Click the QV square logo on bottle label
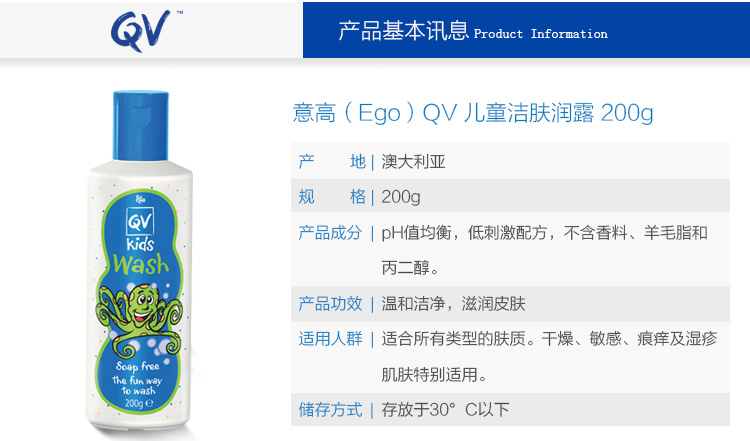Screen dimensions: 750x441 click(x=140, y=221)
